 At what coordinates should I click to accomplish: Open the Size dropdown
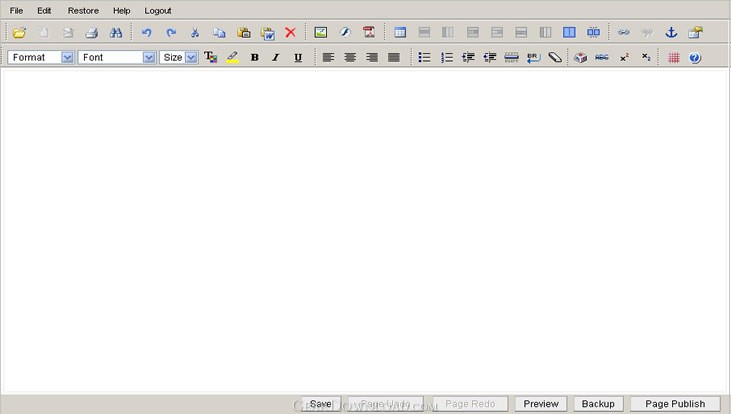191,58
